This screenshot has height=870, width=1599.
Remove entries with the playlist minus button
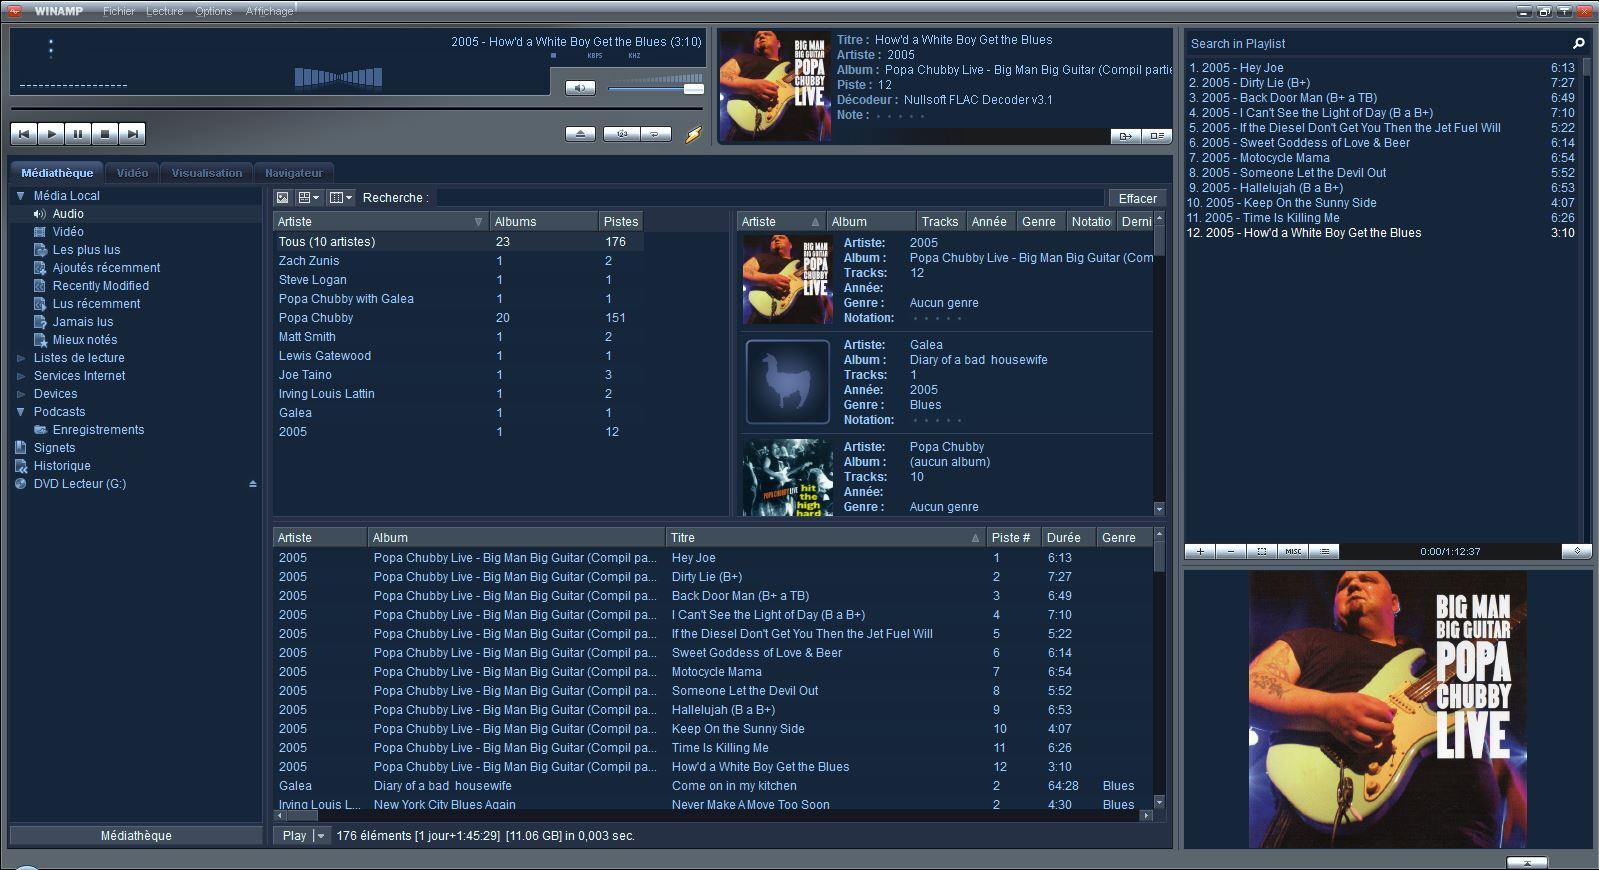(x=1231, y=551)
